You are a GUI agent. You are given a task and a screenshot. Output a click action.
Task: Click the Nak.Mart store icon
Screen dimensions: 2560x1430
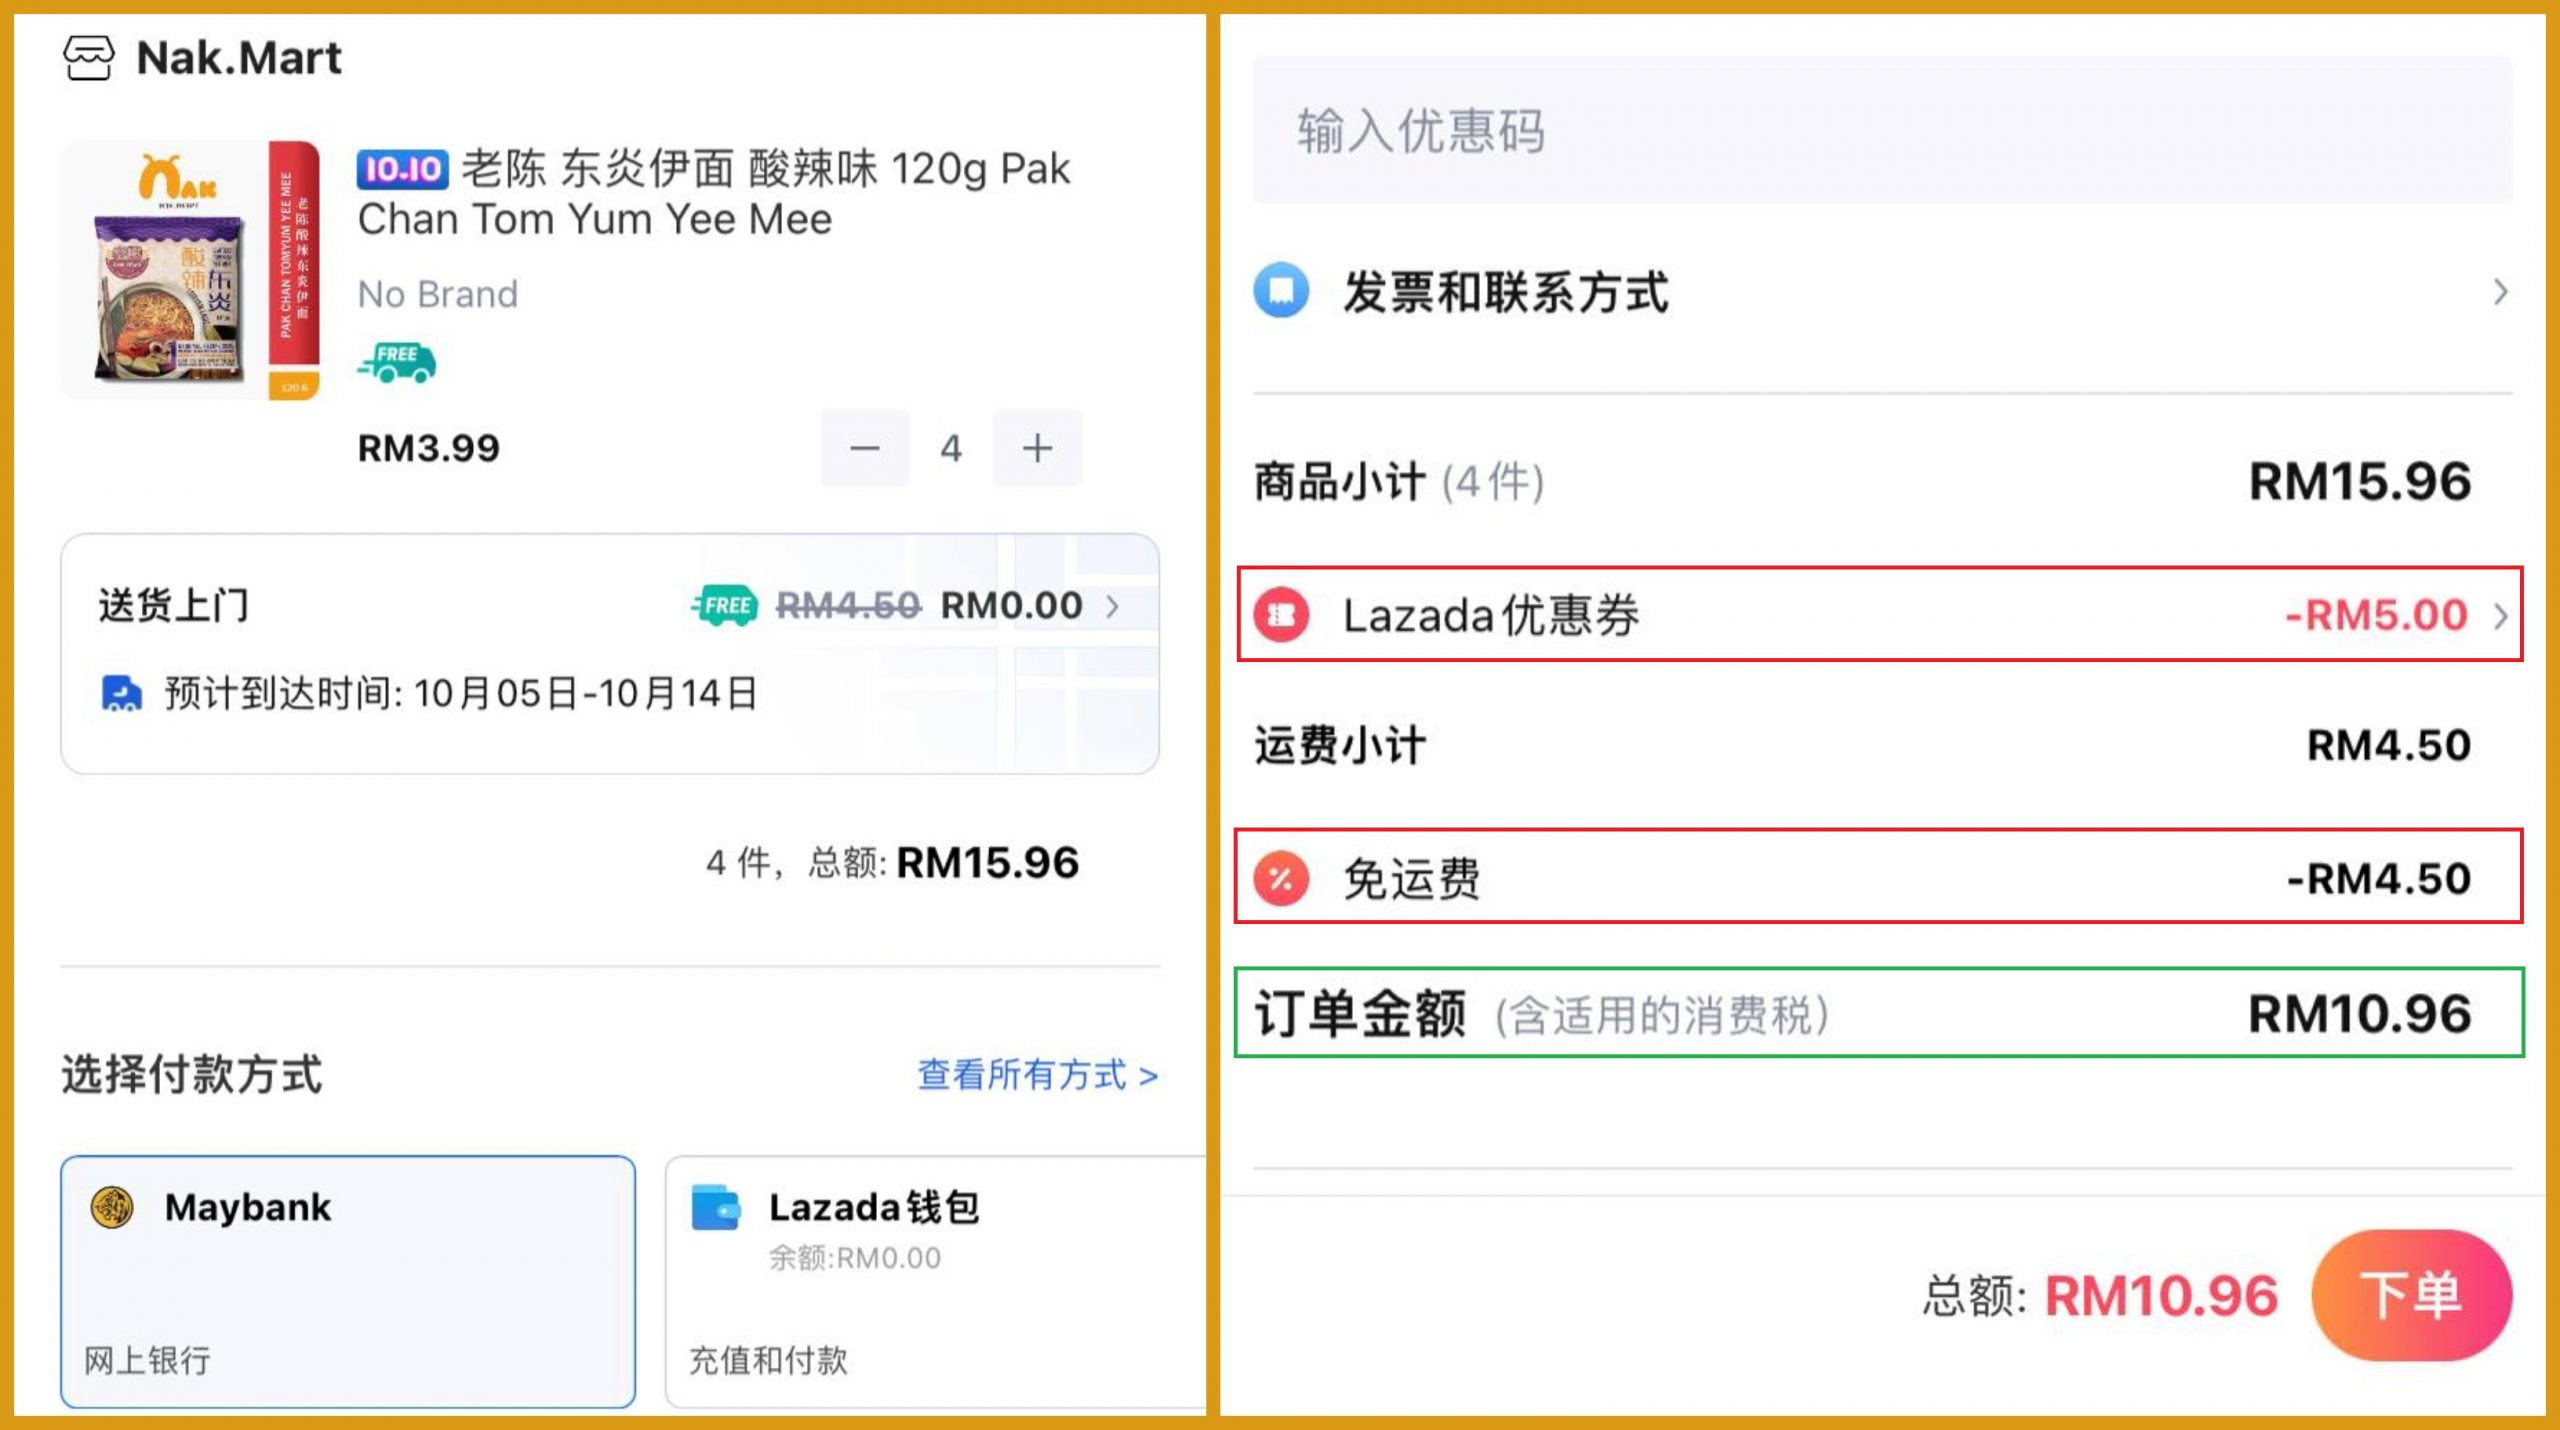pos(89,58)
